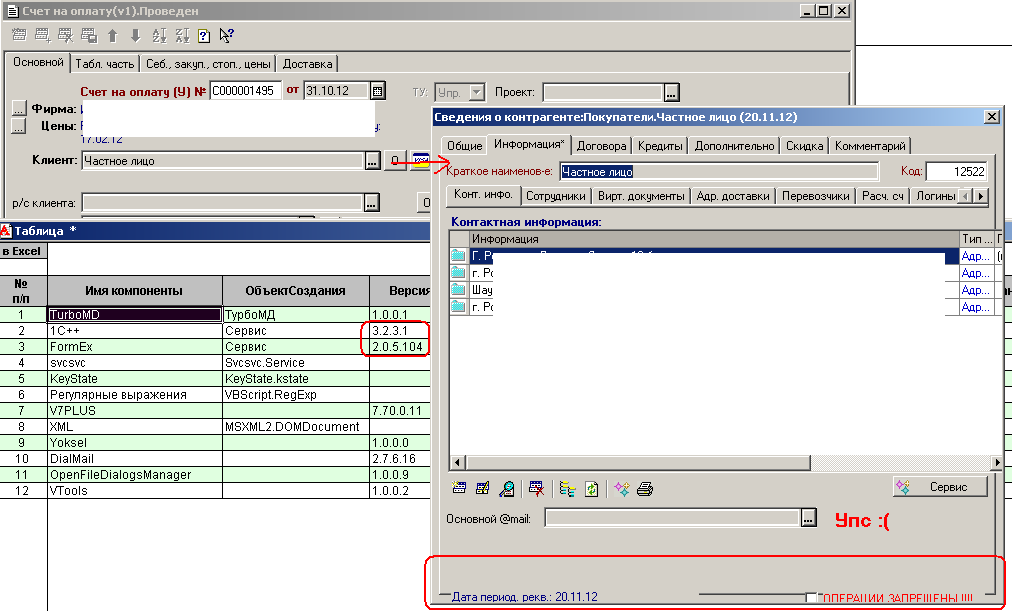Click the refresh document icon in contact toolbar
Image resolution: width=1012 pixels, height=611 pixels.
click(x=591, y=489)
